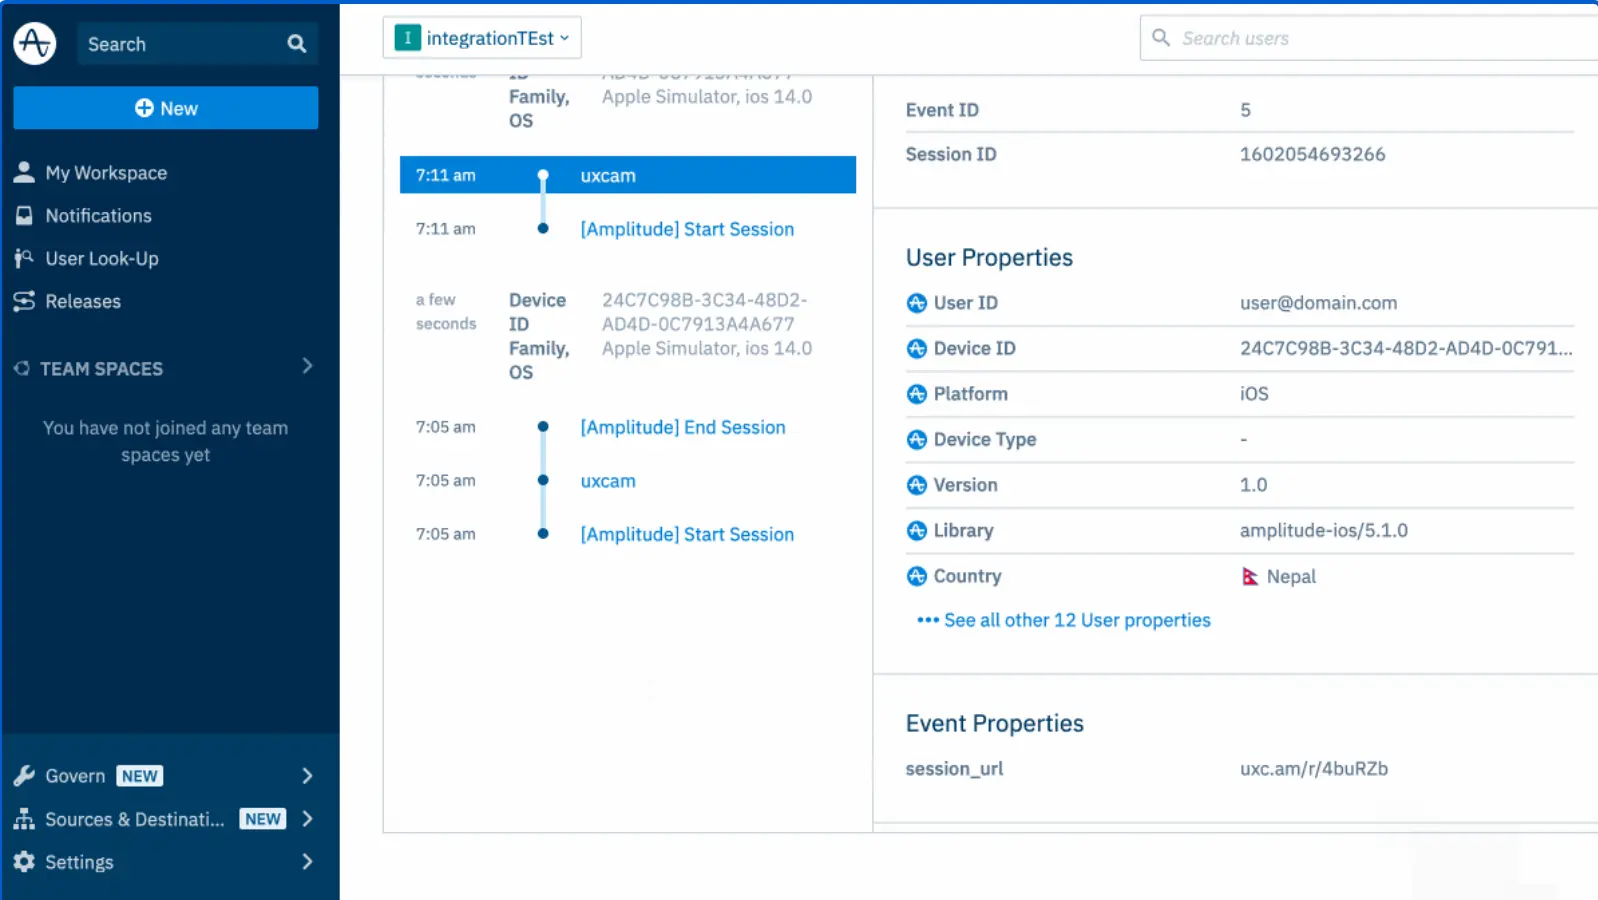Click the NEW badge next to Sources & Destinations
This screenshot has width=1598, height=900.
click(x=263, y=819)
